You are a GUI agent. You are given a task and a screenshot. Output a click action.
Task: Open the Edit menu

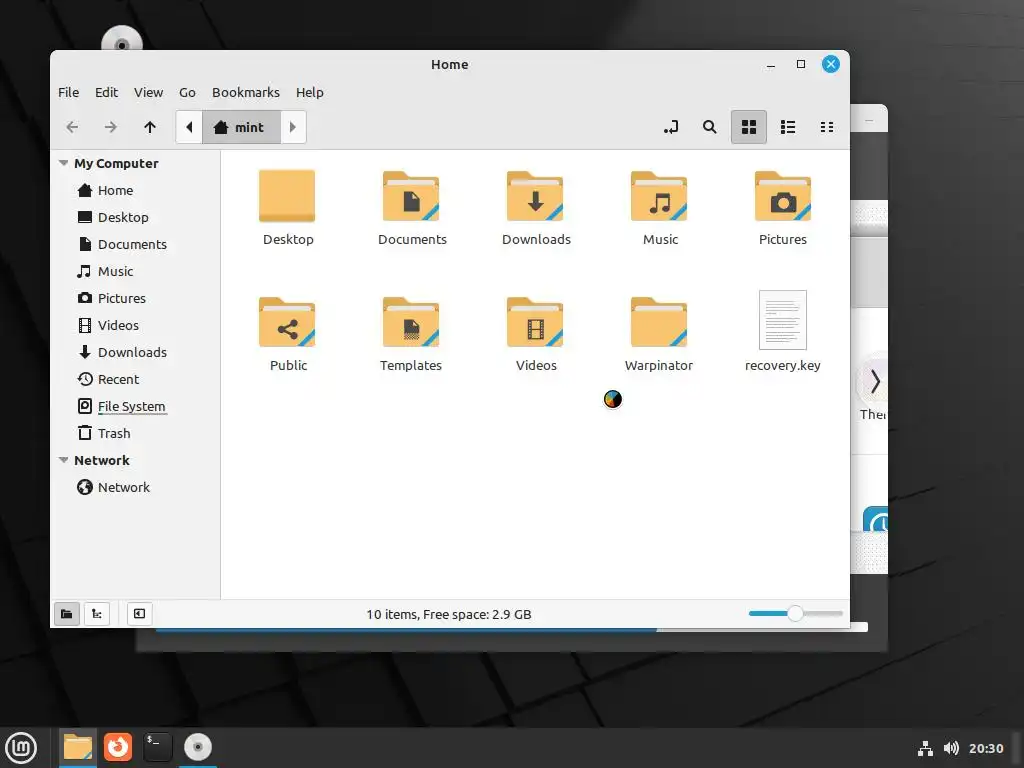click(106, 93)
